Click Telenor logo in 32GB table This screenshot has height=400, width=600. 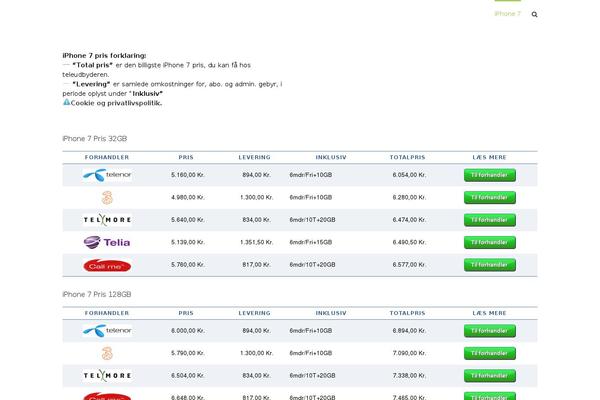107,175
